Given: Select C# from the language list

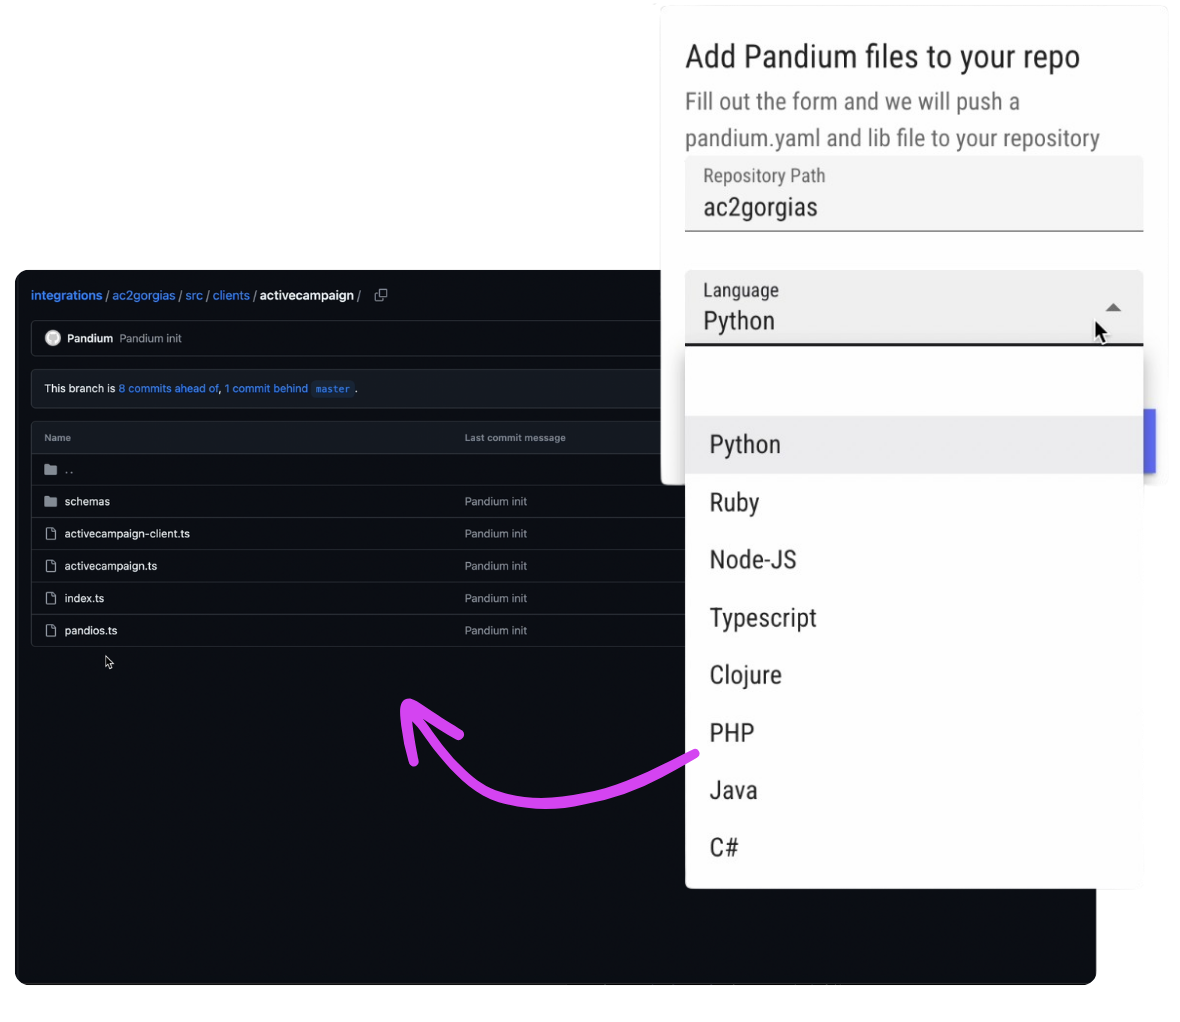Looking at the screenshot, I should 723,847.
